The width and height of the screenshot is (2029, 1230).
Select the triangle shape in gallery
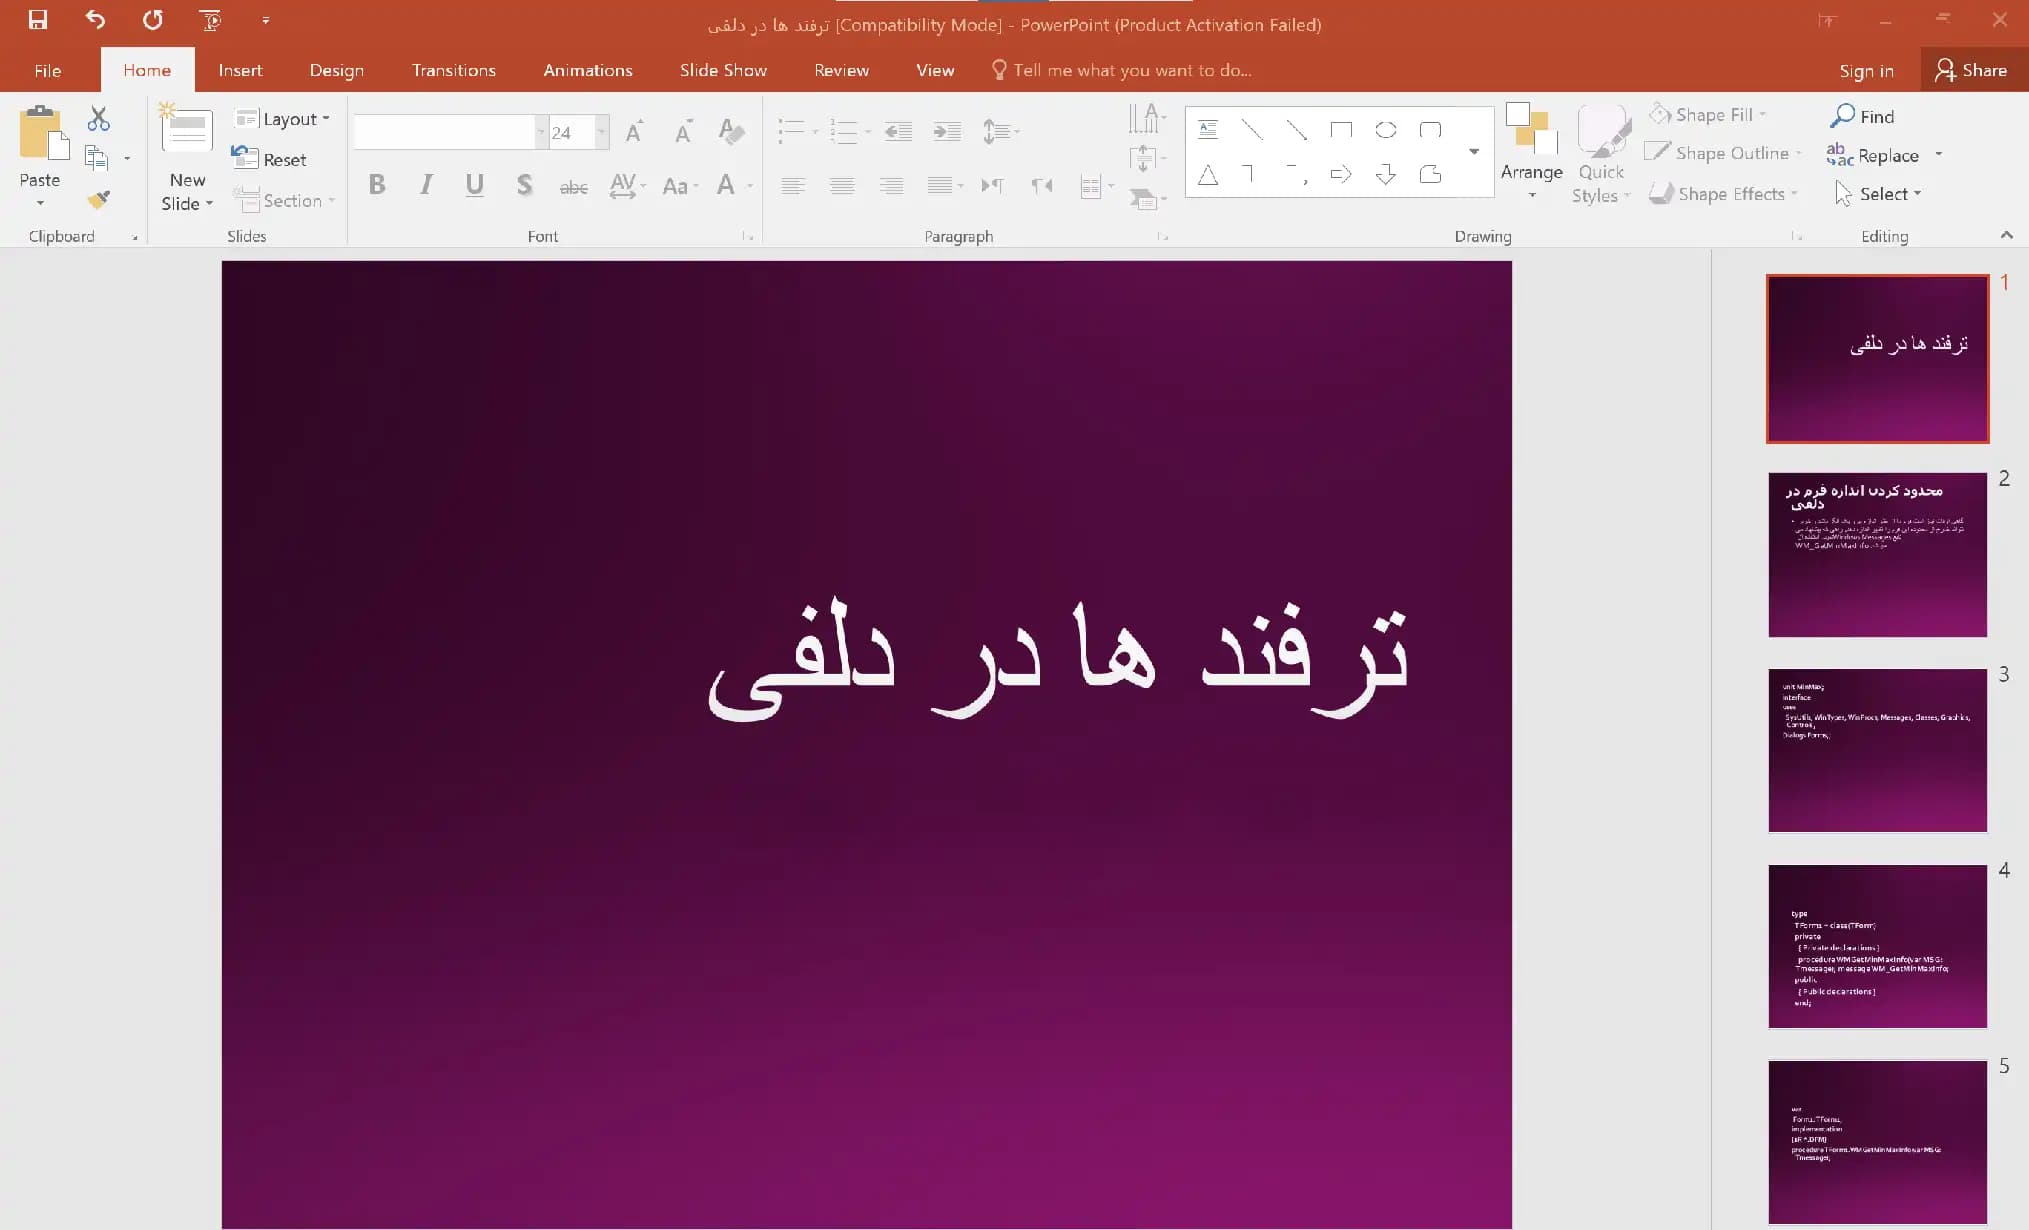[x=1208, y=175]
